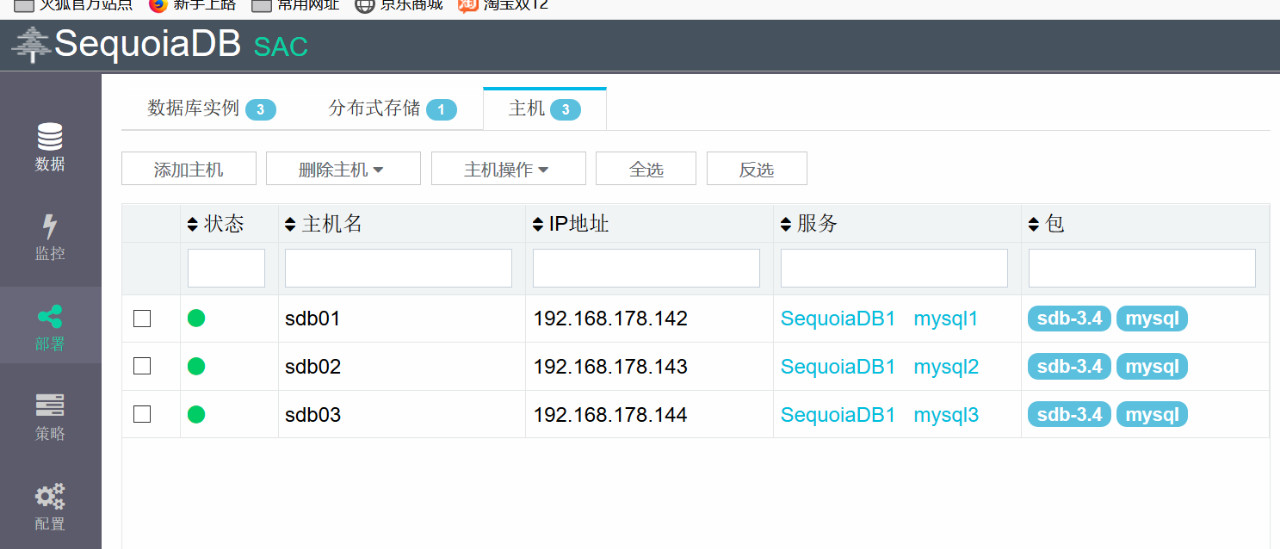Focus the 主机名 filter input field
This screenshot has height=549, width=1280.
pos(398,268)
